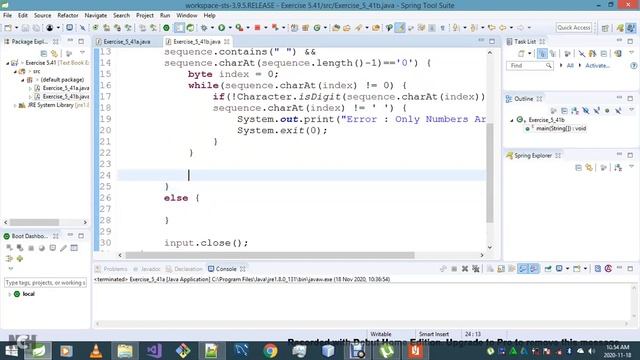
Task: Expand the Exercise_5_41b.java tree node
Action: tap(30, 97)
